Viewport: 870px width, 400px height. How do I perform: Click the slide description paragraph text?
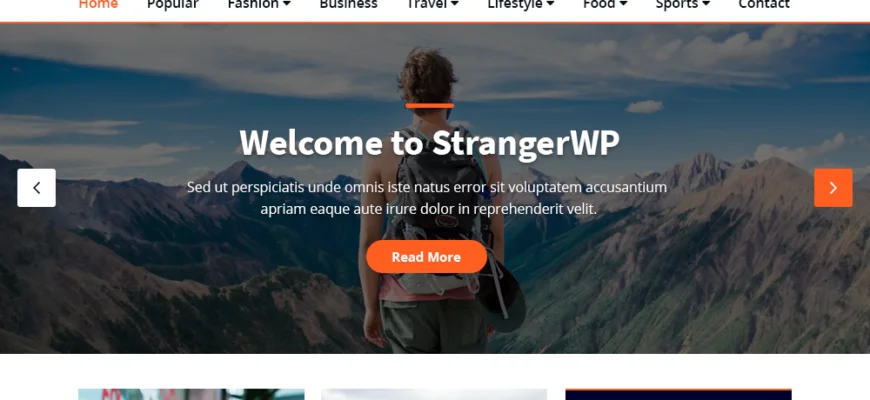(427, 198)
